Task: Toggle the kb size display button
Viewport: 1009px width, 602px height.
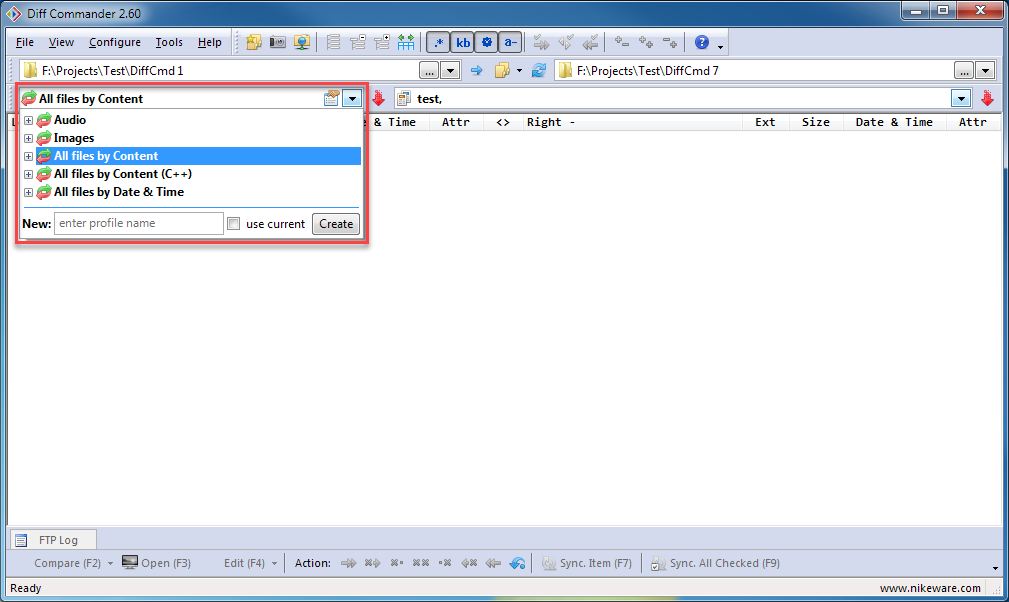Action: [x=463, y=42]
